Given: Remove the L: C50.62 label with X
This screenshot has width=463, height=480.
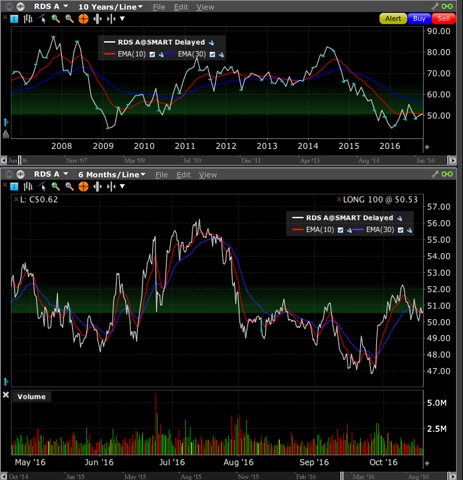Looking at the screenshot, I should pyautogui.click(x=16, y=199).
